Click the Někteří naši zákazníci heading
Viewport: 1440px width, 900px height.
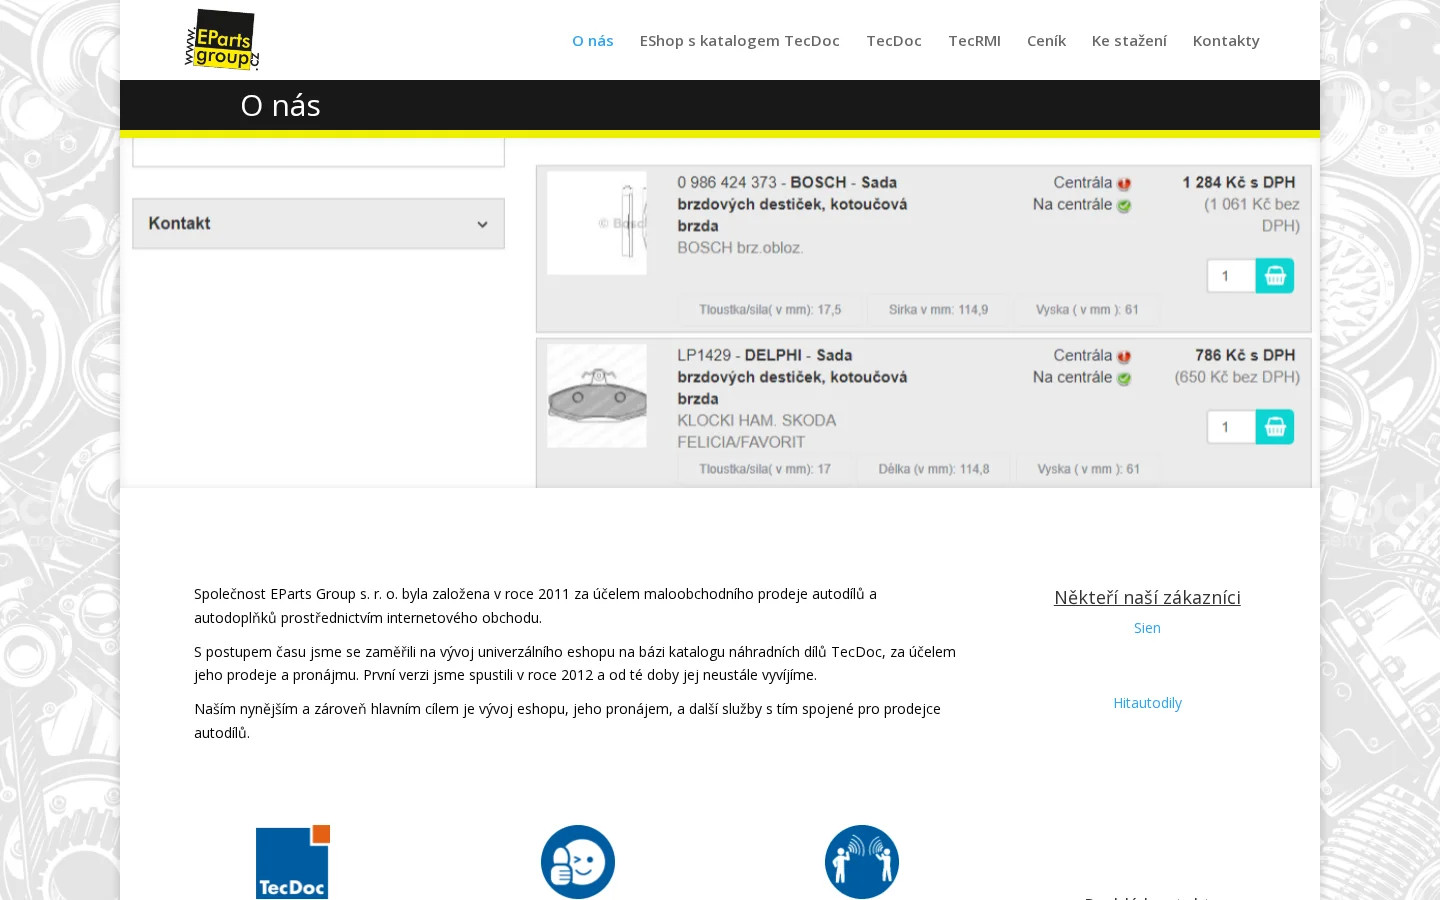1147,597
